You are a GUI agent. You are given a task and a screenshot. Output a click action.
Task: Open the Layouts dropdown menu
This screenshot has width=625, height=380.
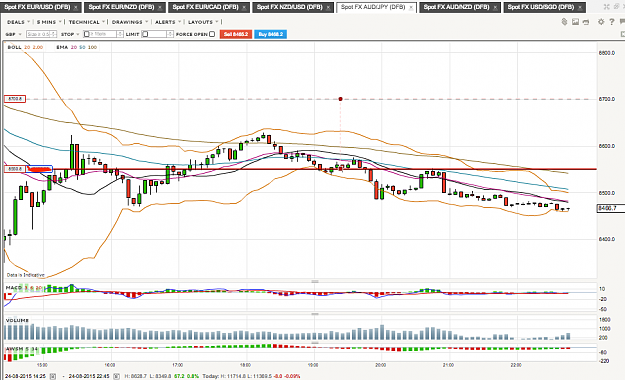(x=203, y=22)
